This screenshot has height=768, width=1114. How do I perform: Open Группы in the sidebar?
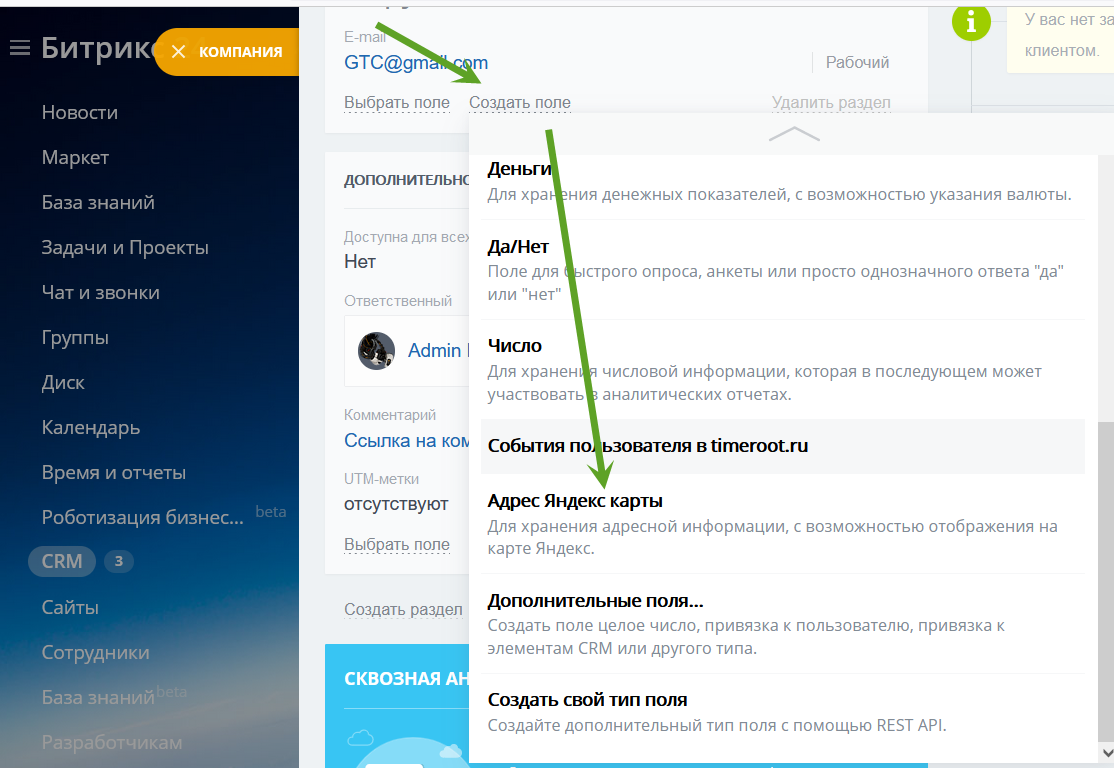click(x=75, y=337)
